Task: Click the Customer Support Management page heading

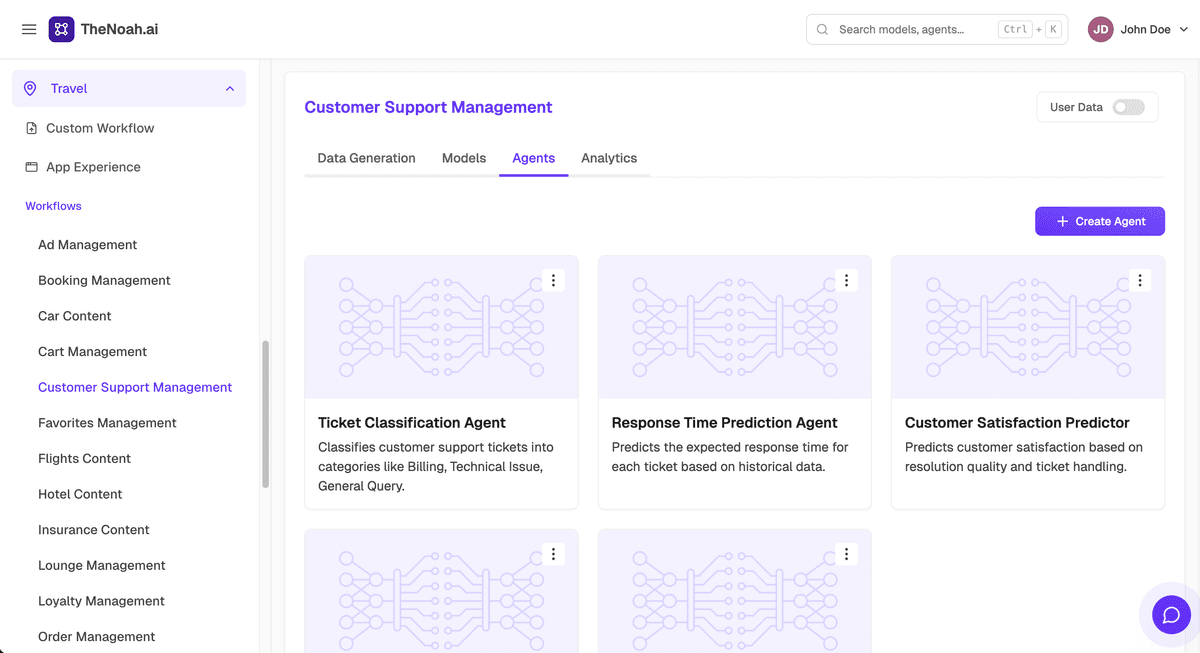Action: pyautogui.click(x=428, y=107)
